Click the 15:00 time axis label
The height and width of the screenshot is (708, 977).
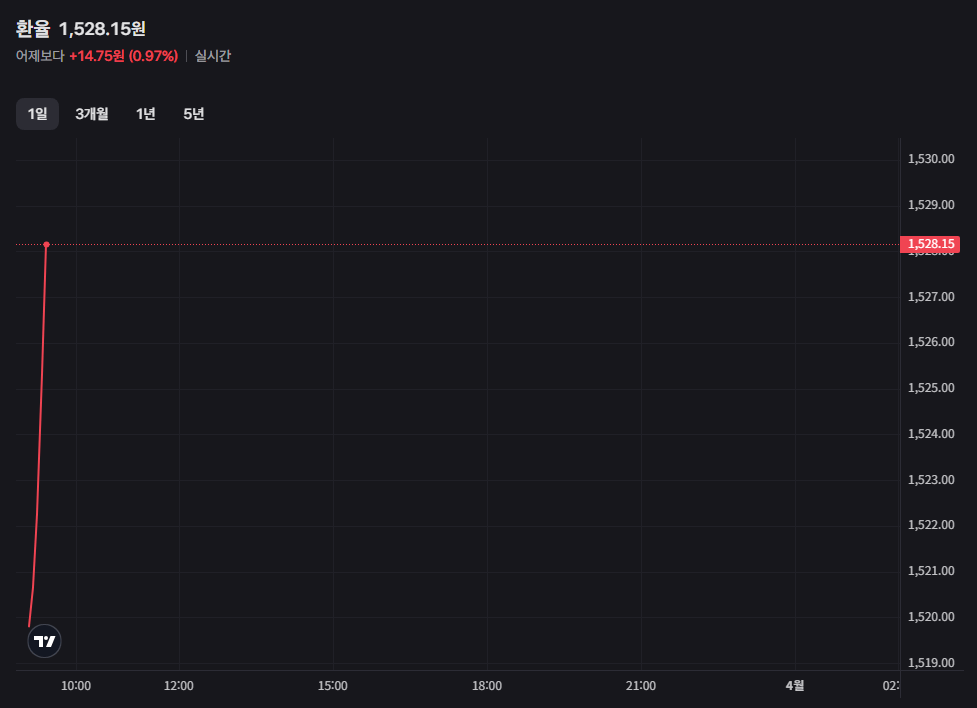333,686
